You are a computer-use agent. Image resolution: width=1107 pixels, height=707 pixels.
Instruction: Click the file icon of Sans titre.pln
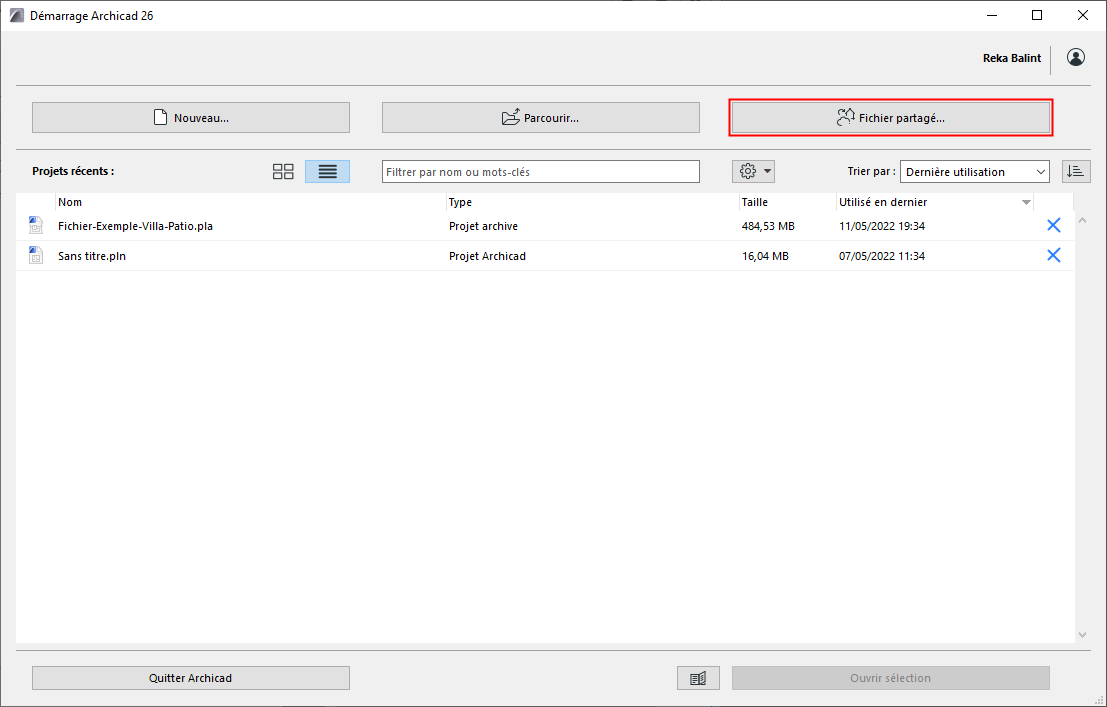(x=35, y=255)
